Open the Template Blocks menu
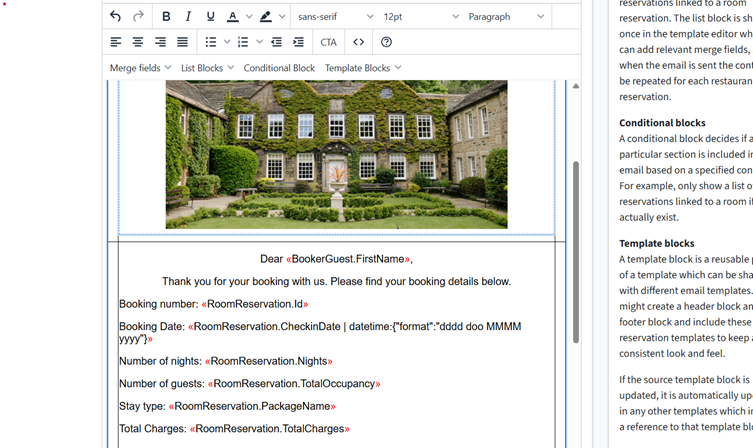 363,68
